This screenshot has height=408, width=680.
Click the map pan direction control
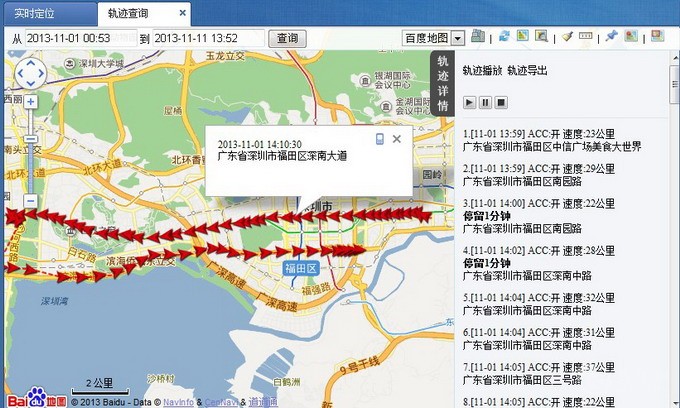pyautogui.click(x=31, y=72)
